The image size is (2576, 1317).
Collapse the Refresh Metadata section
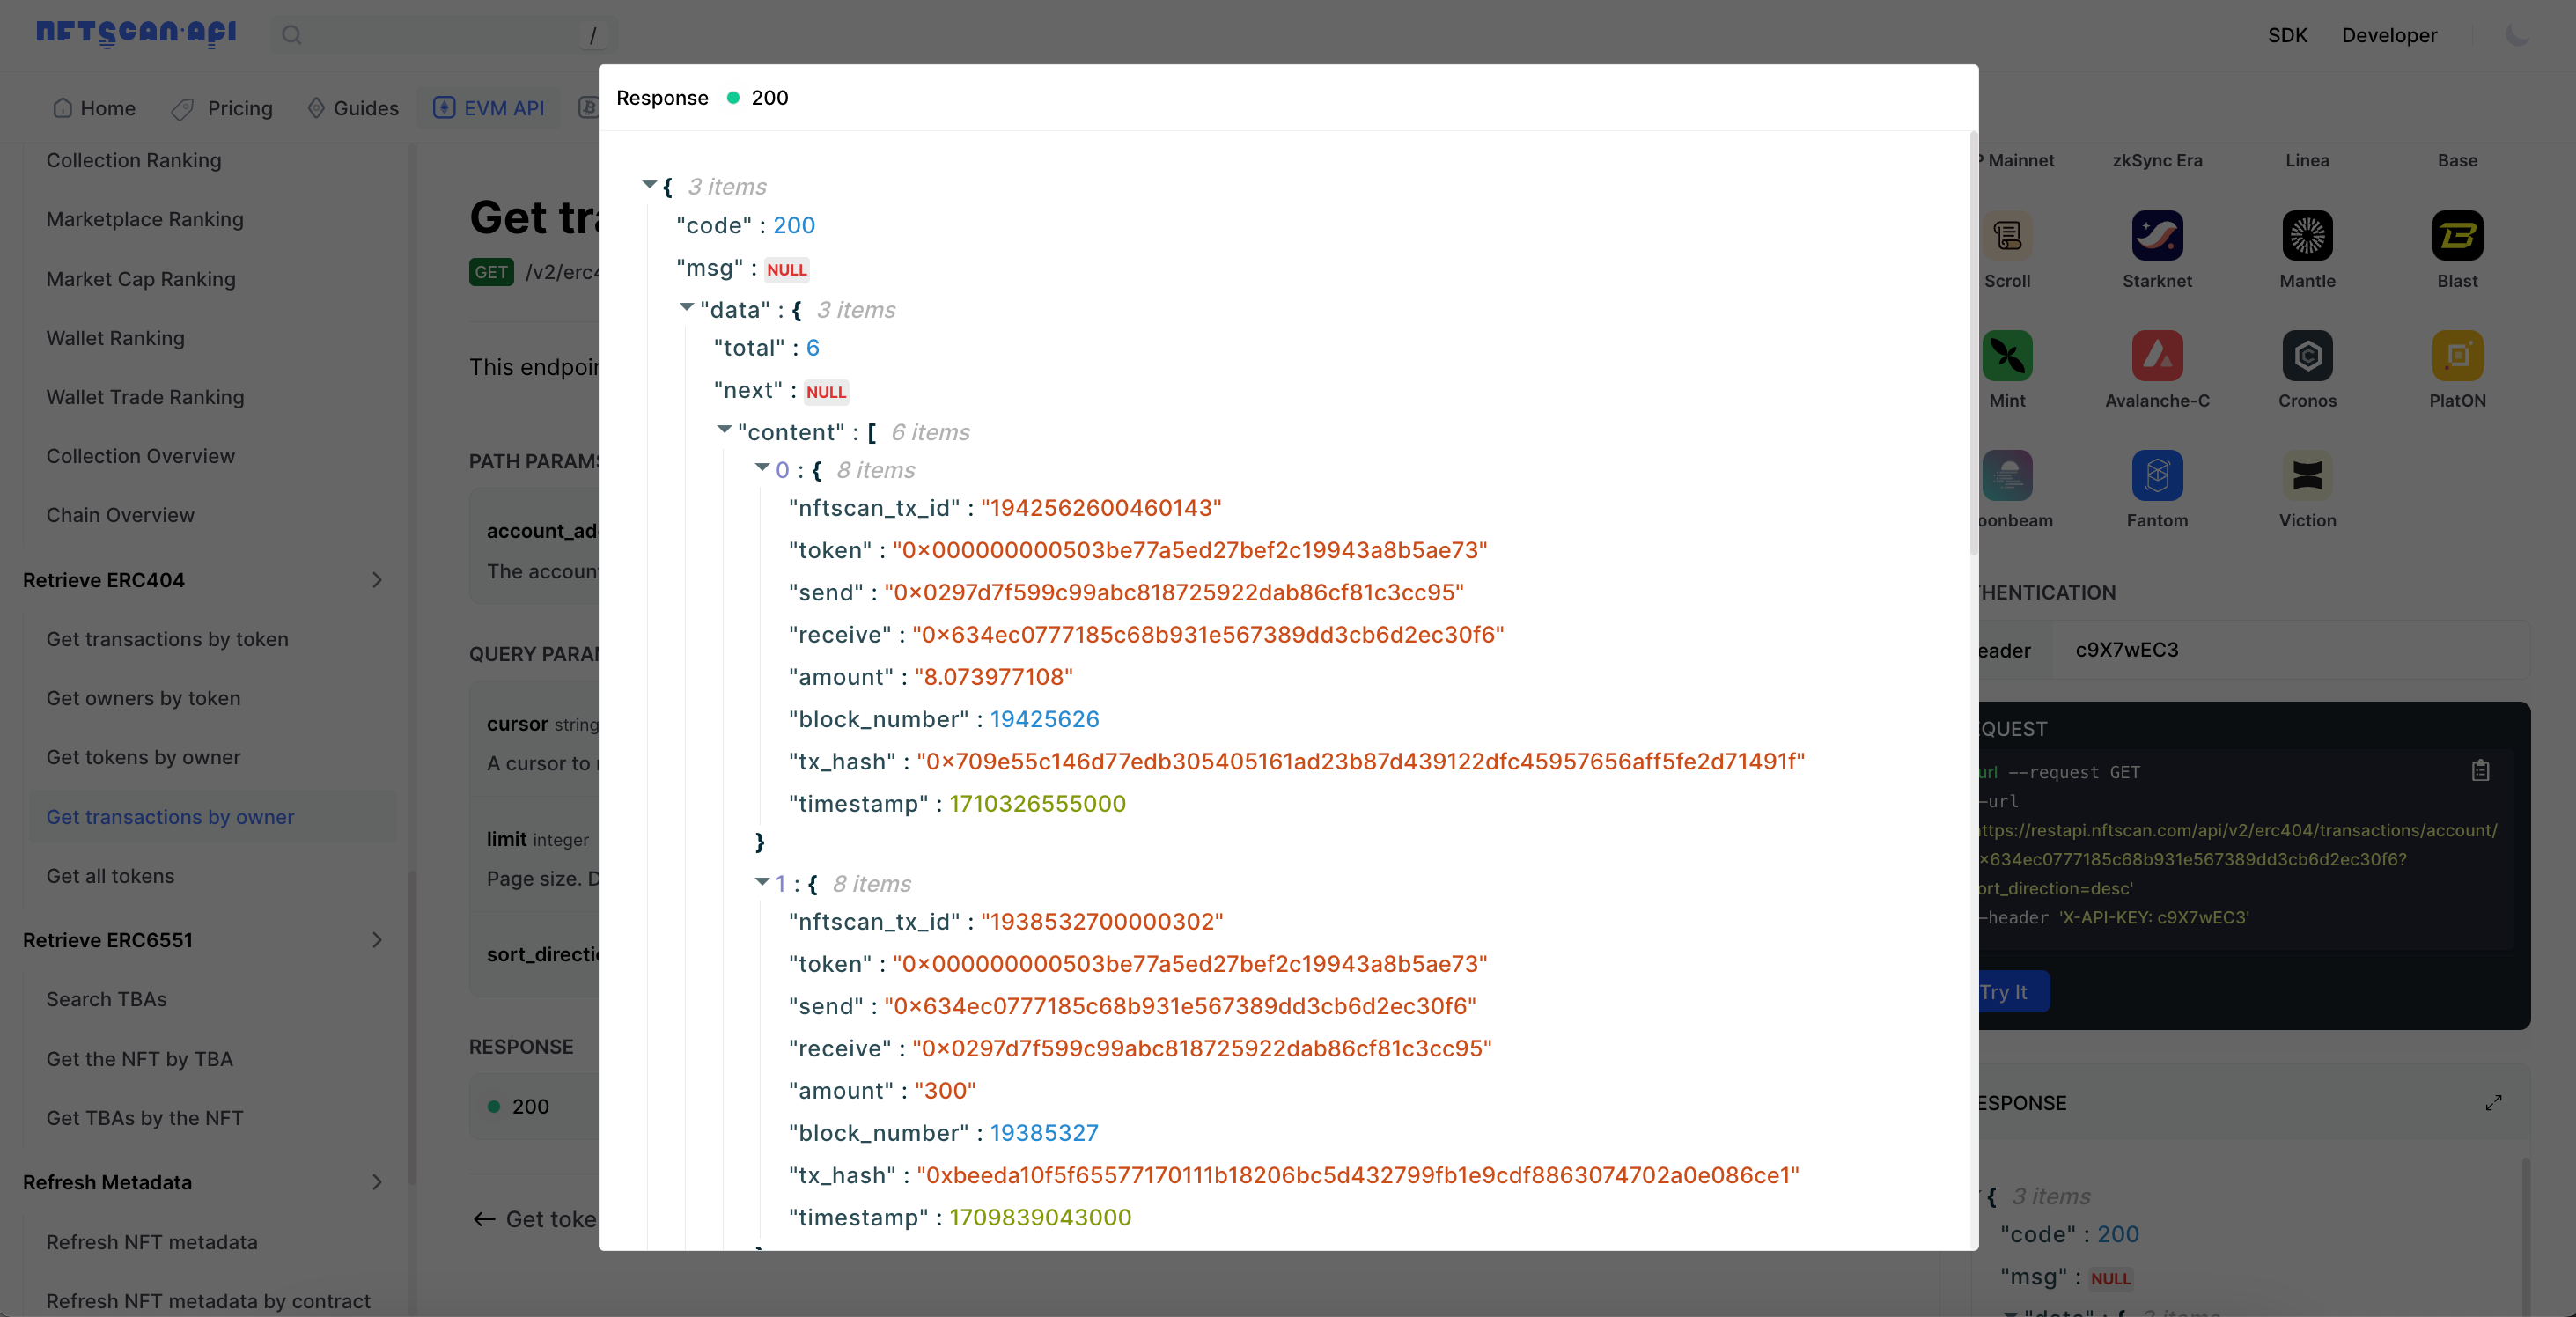tap(377, 1182)
